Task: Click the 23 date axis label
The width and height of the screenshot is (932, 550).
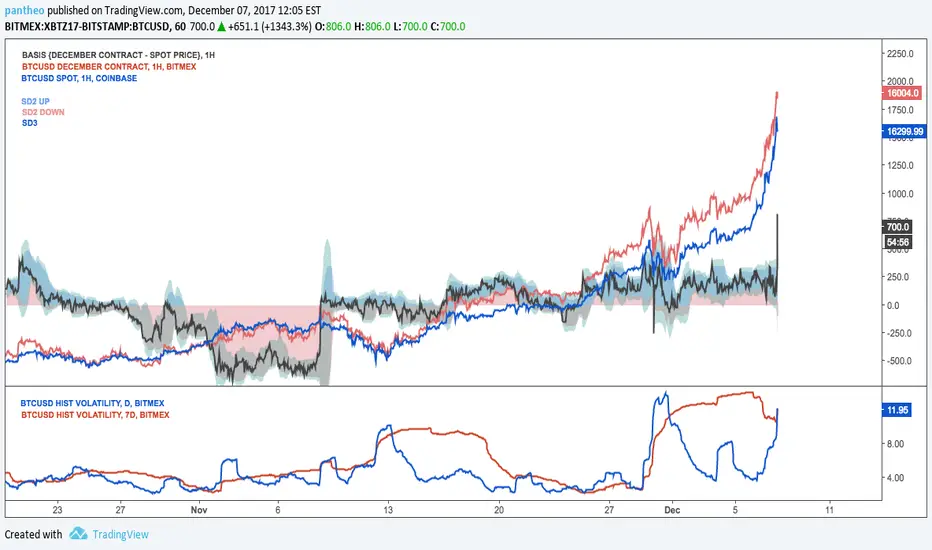Action: point(57,510)
